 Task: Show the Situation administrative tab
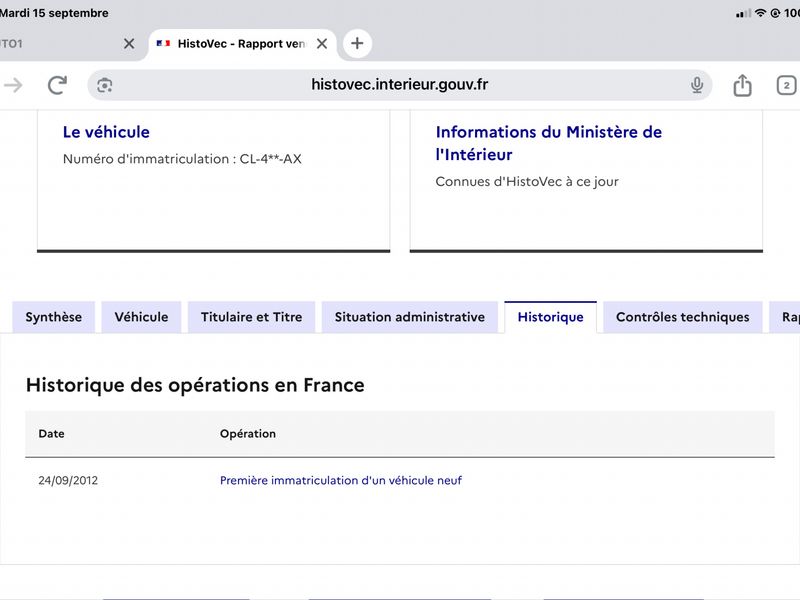tap(410, 317)
